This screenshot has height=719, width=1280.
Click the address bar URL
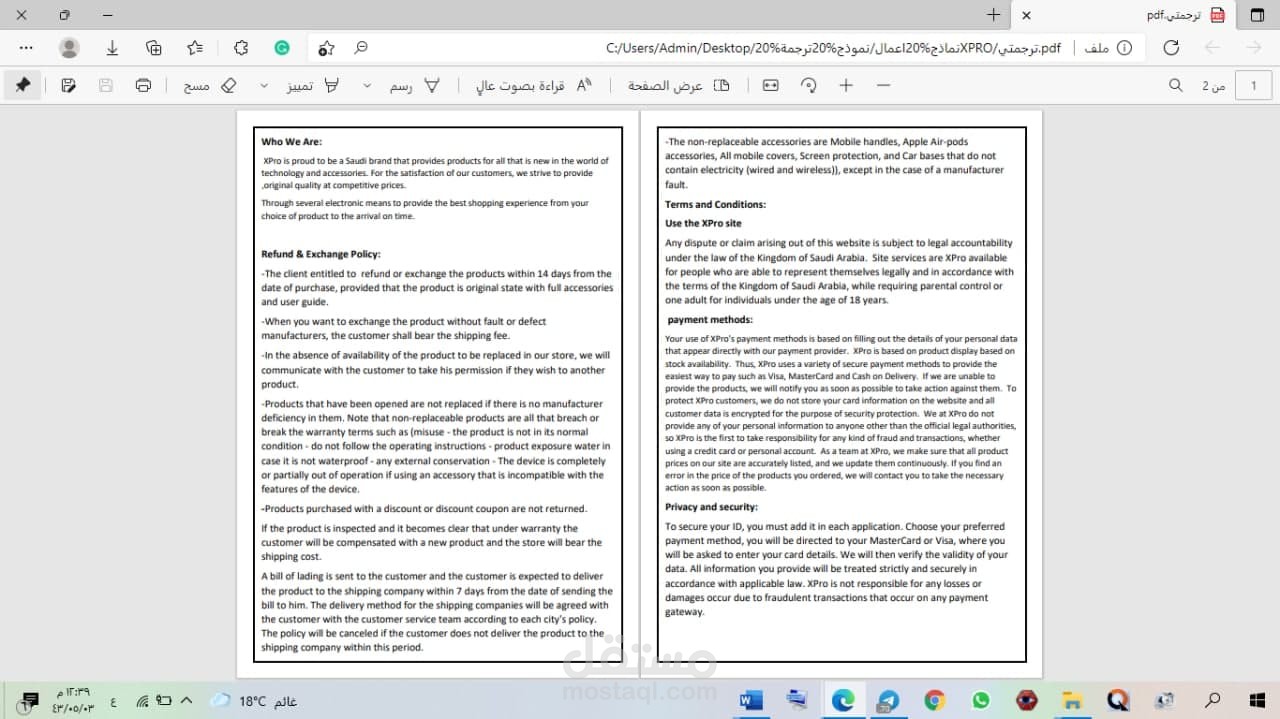point(833,48)
